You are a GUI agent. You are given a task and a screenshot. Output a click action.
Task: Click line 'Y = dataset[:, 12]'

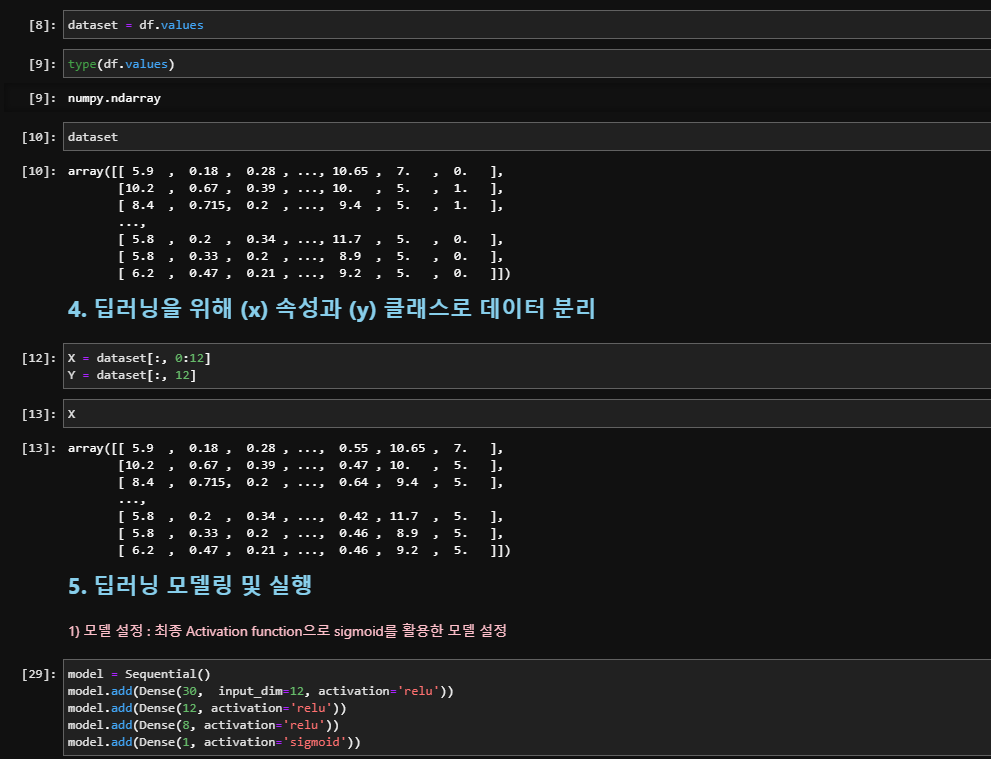tap(131, 375)
